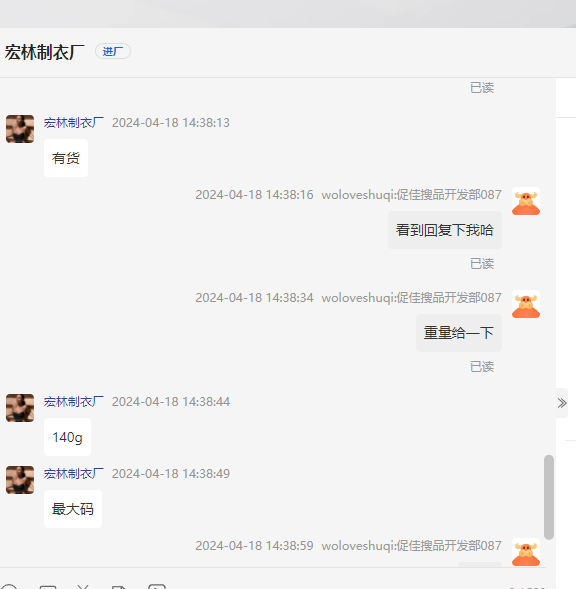Click the orange bull avatar at 14:38:59
Viewport: 576px width, 589px height.
coord(526,552)
